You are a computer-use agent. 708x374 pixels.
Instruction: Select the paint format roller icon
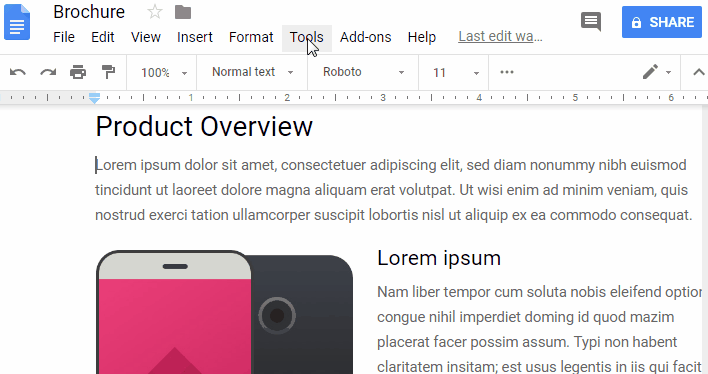click(x=108, y=72)
